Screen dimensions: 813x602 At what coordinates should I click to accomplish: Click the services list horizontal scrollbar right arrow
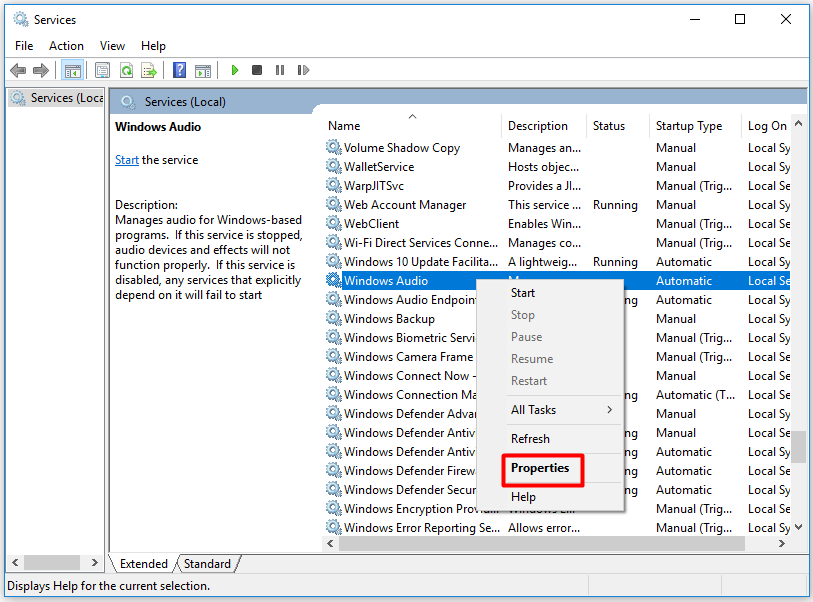pyautogui.click(x=782, y=543)
